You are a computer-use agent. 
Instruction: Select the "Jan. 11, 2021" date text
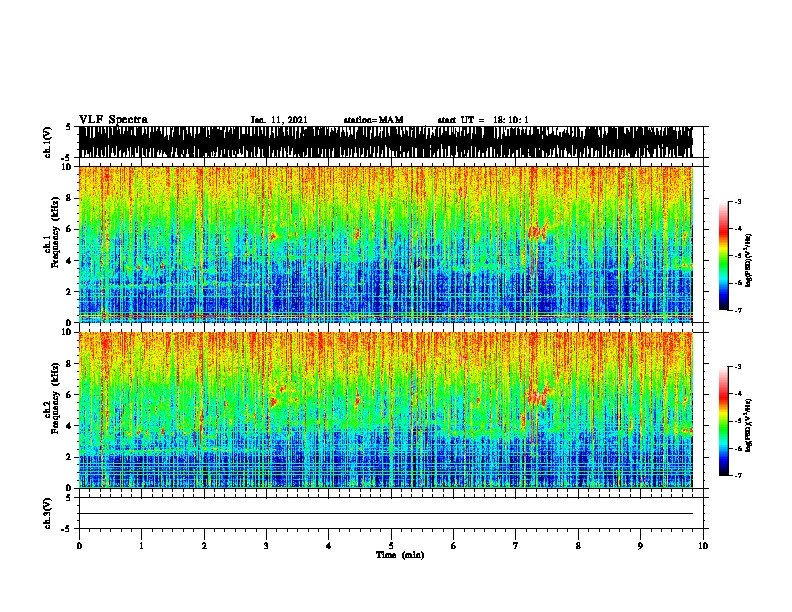coord(279,120)
